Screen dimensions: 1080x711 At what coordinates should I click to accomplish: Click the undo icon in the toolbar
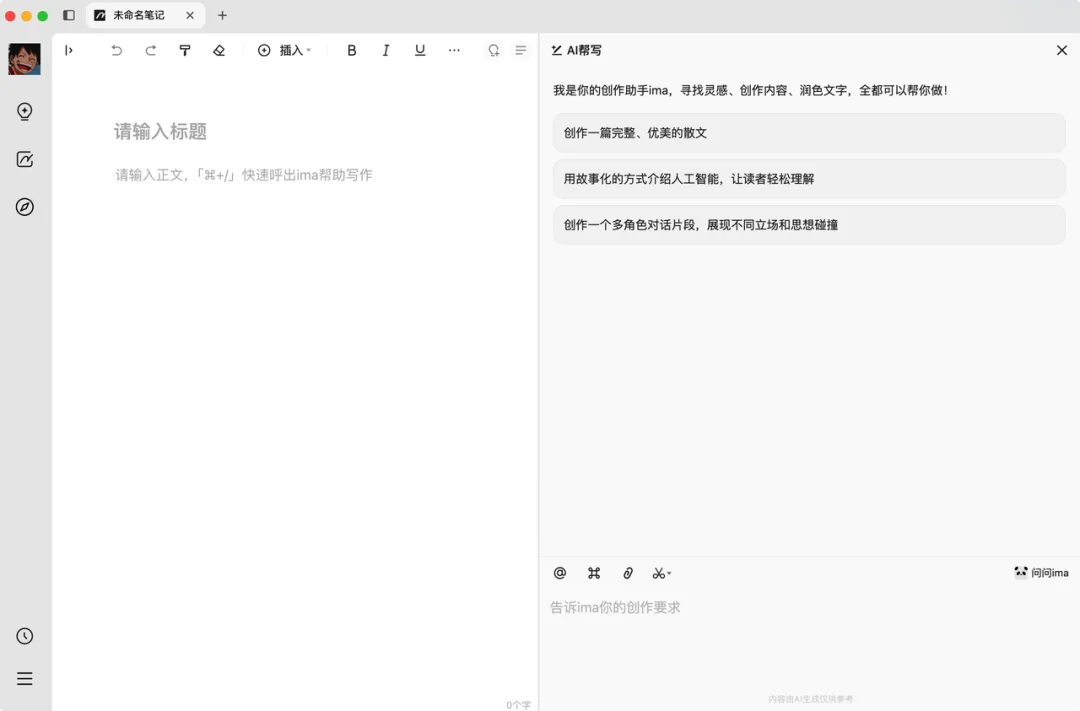point(116,50)
